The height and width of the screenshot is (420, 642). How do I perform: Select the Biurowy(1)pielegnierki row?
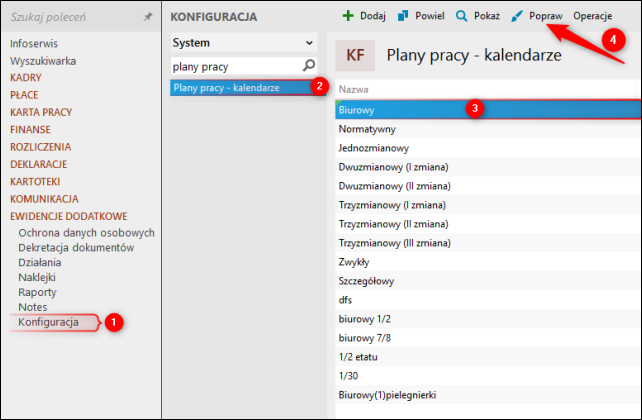488,395
